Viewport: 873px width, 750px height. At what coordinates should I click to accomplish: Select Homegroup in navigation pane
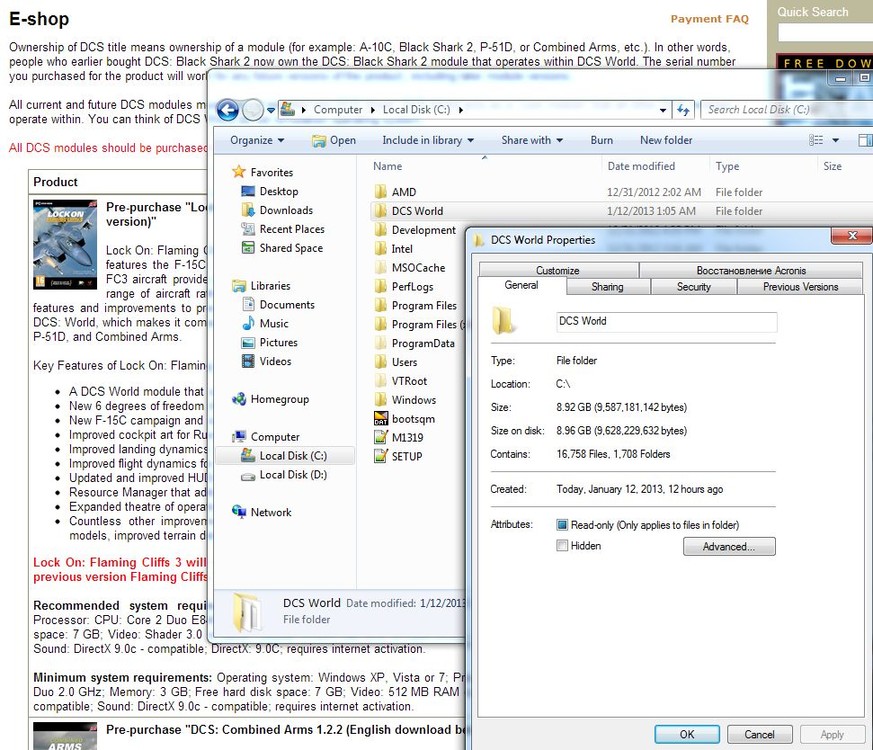[x=271, y=399]
